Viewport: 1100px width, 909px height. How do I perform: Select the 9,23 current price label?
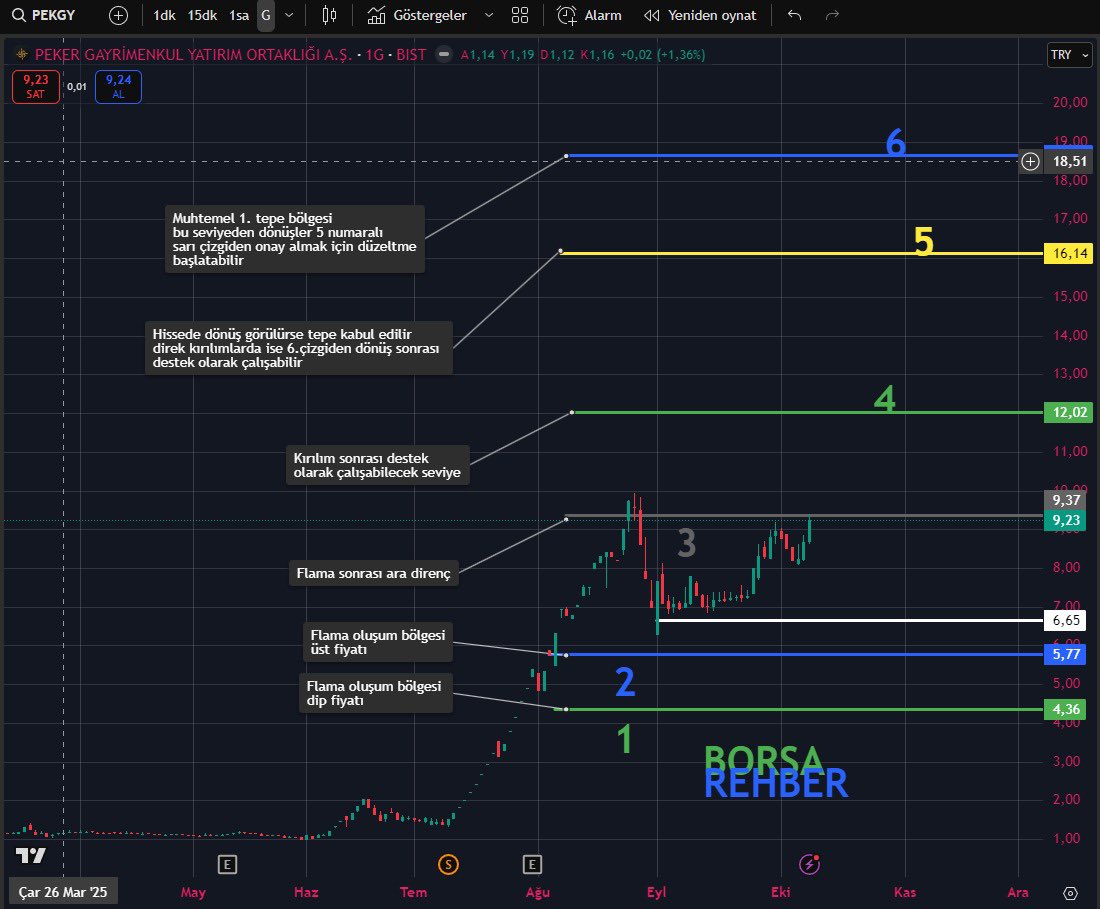coord(1066,520)
